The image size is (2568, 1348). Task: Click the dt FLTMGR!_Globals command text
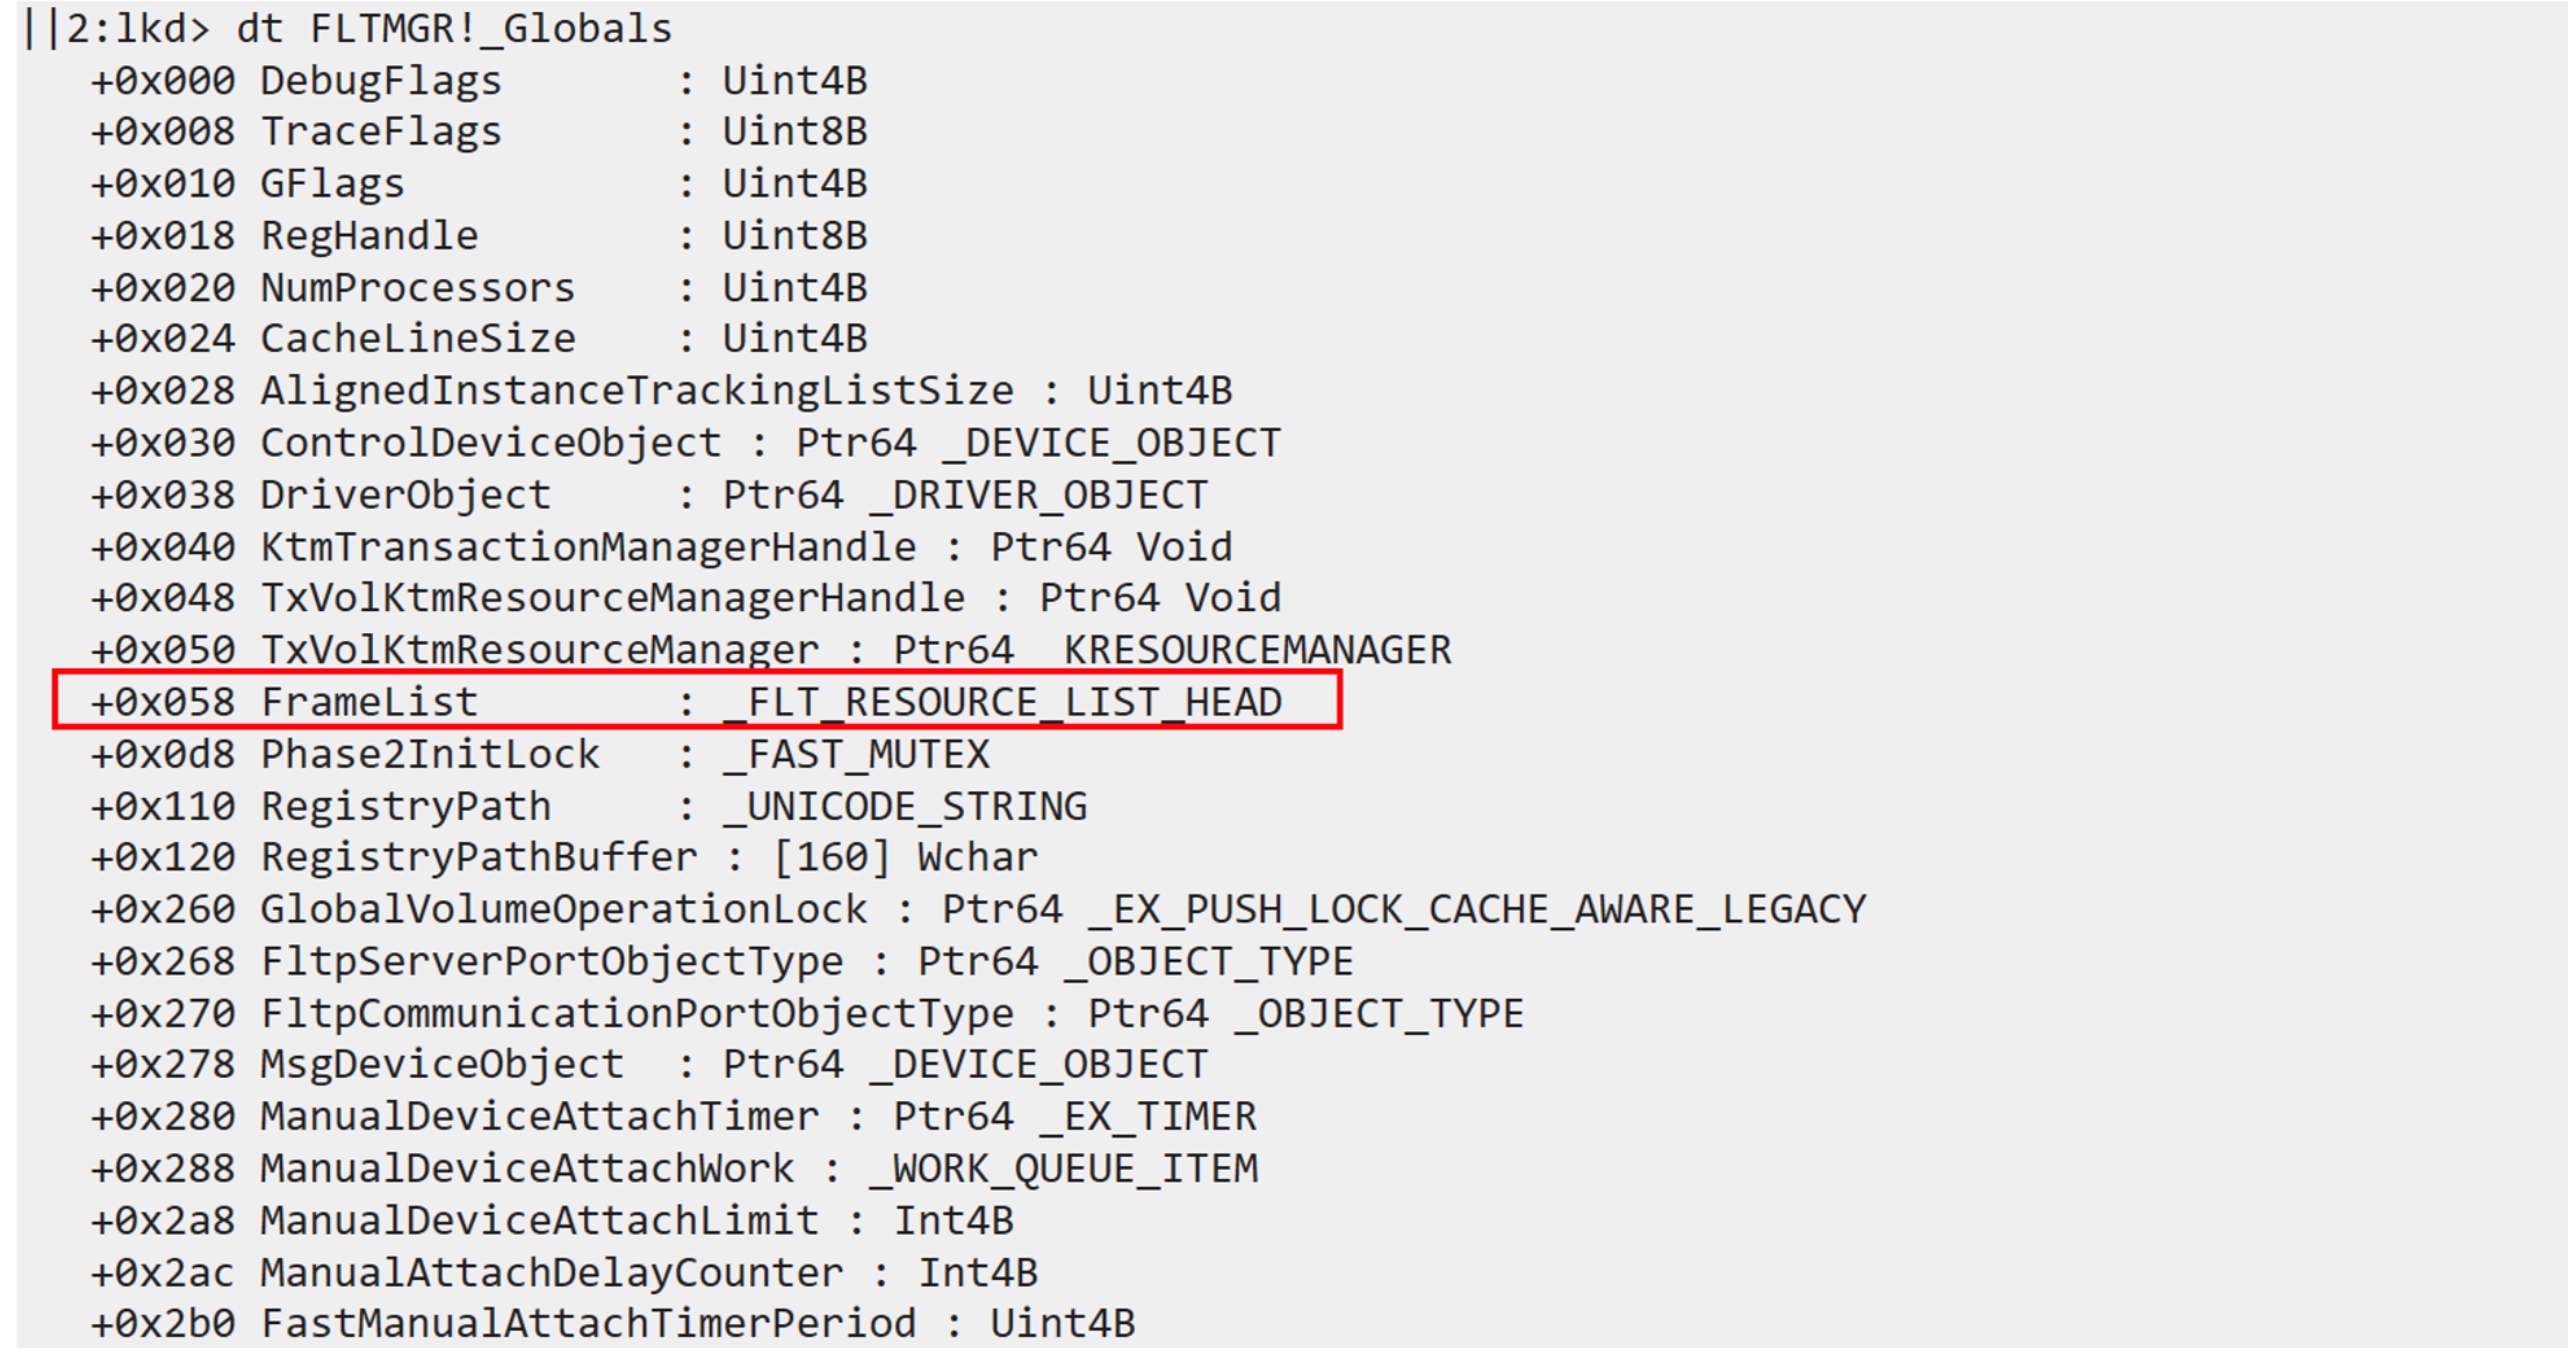click(x=454, y=28)
